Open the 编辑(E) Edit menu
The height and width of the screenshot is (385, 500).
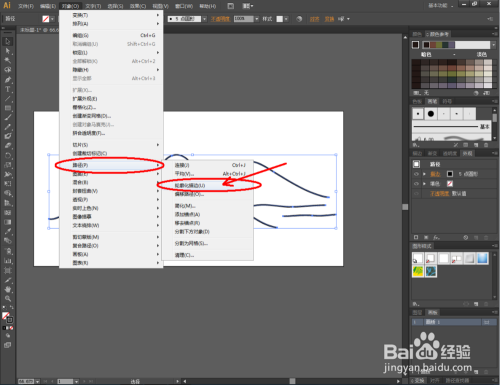[48, 6]
